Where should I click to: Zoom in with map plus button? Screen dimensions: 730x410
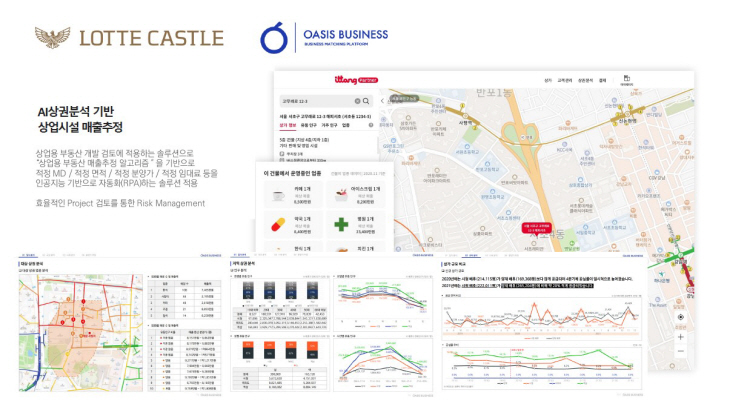[681, 338]
